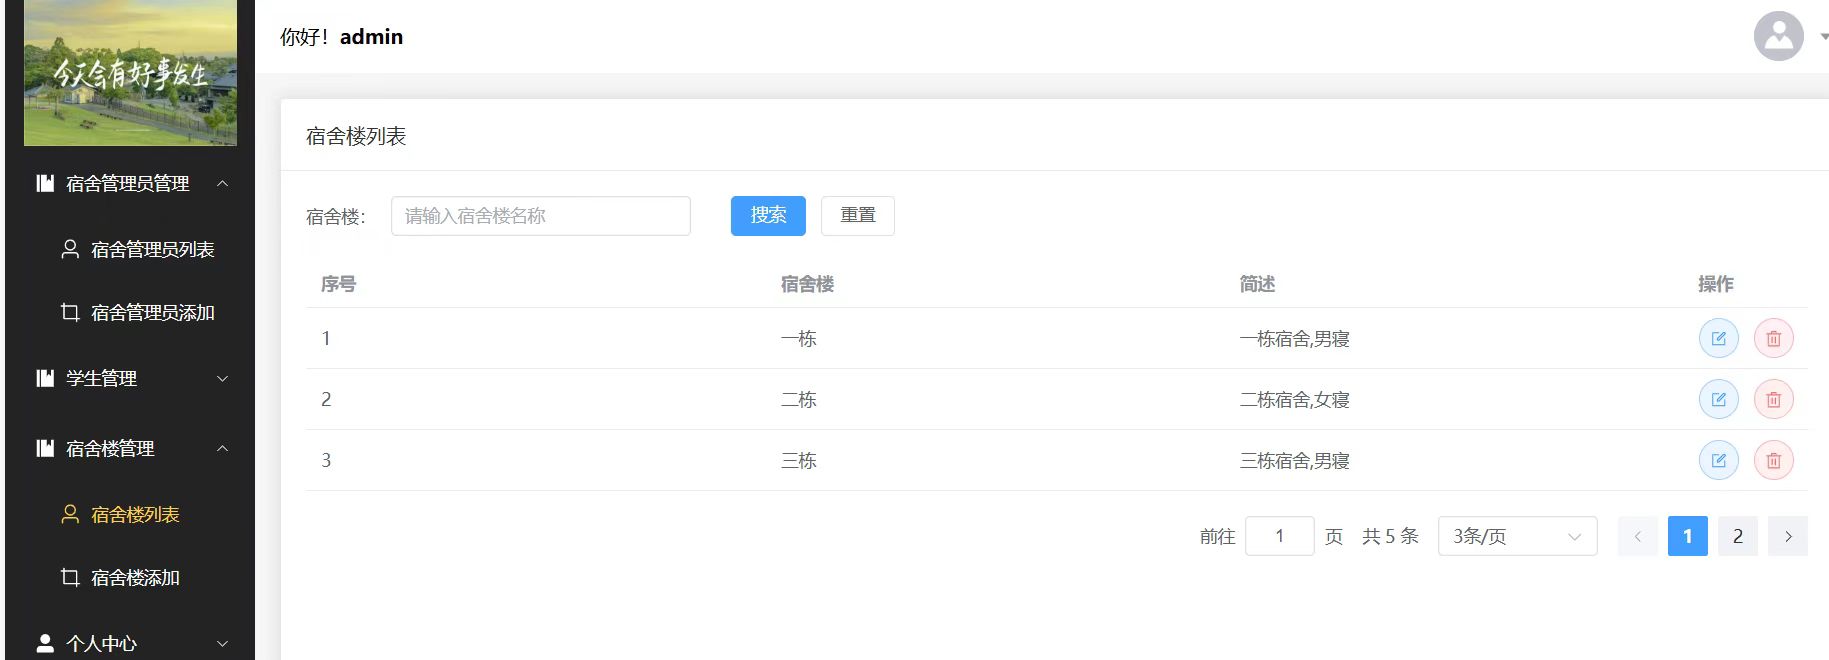Click the 简述 column header
The width and height of the screenshot is (1829, 660).
(1257, 284)
